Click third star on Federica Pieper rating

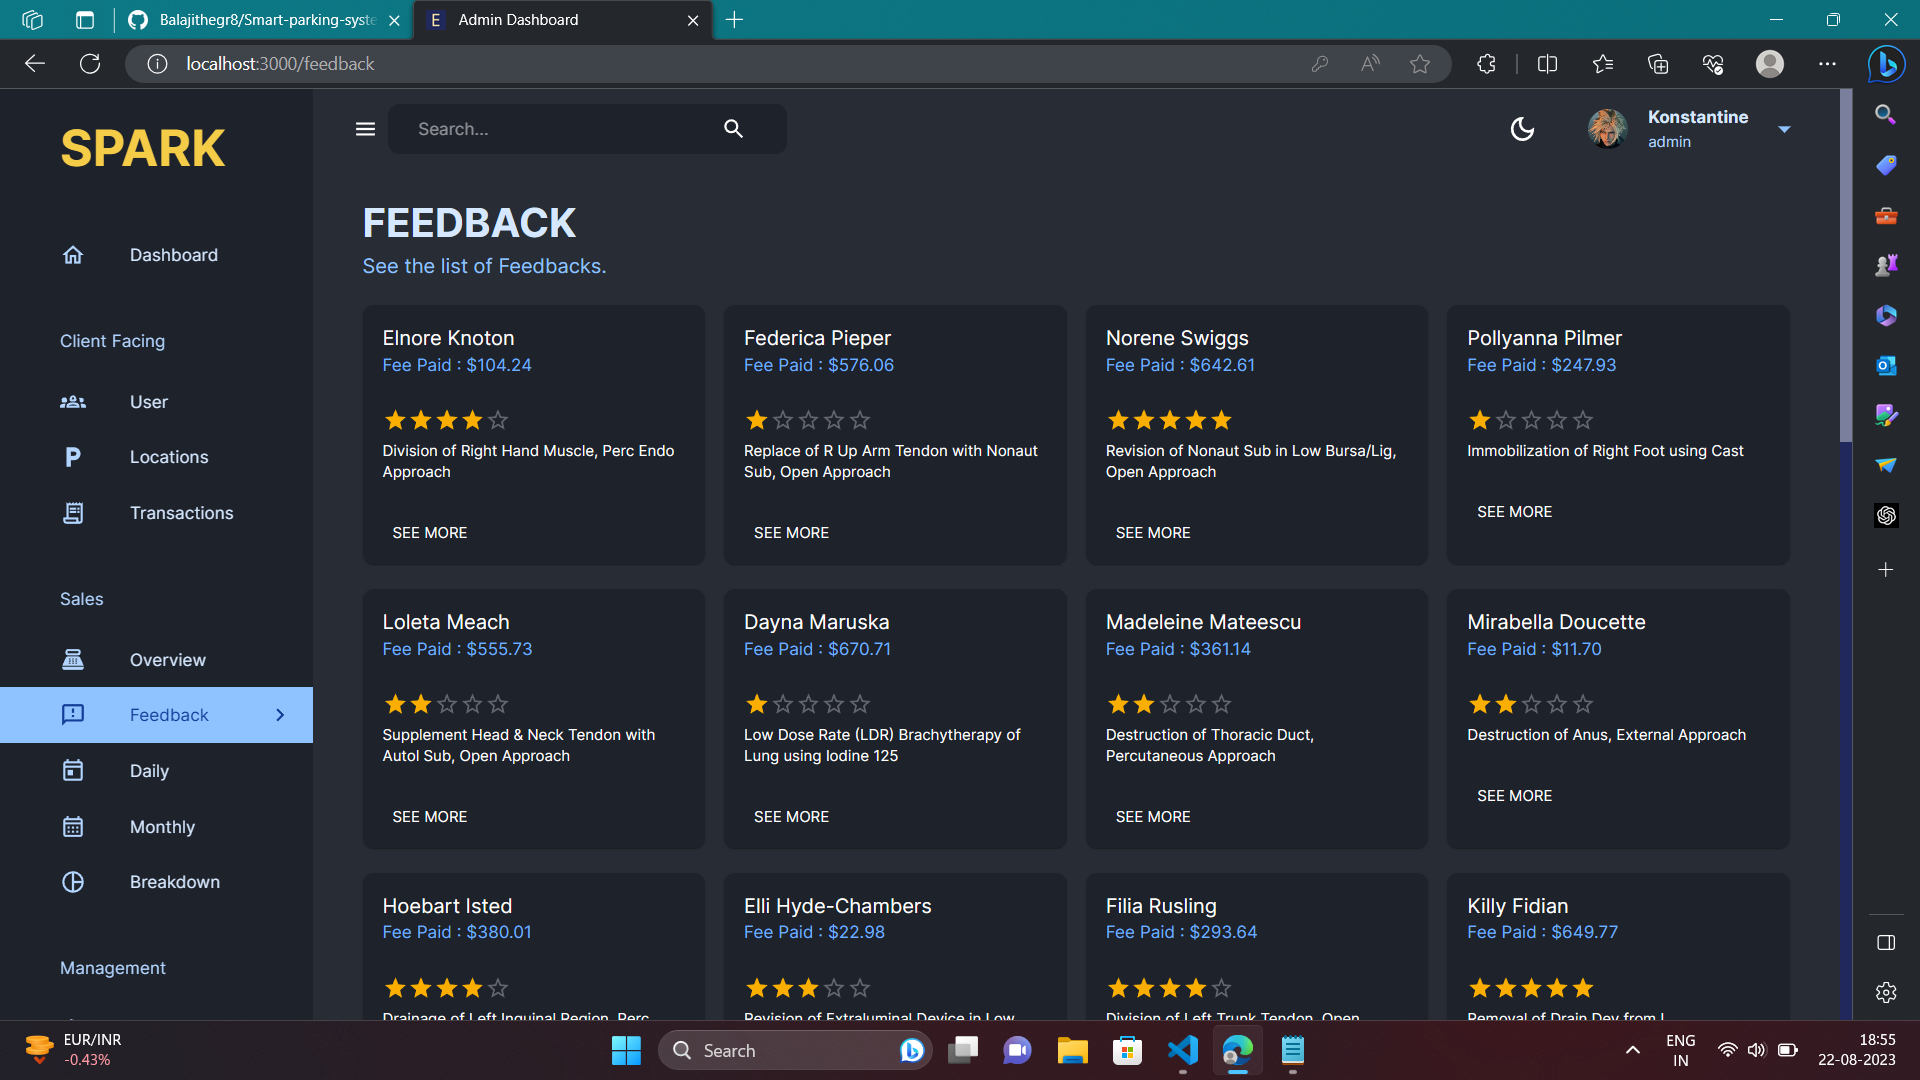coord(809,420)
